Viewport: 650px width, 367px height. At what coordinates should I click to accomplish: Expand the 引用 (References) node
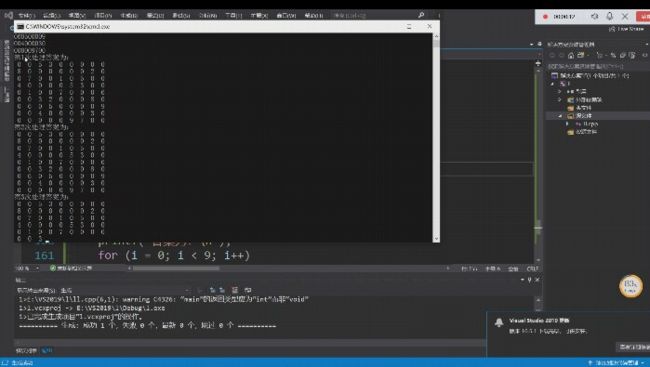click(x=560, y=92)
